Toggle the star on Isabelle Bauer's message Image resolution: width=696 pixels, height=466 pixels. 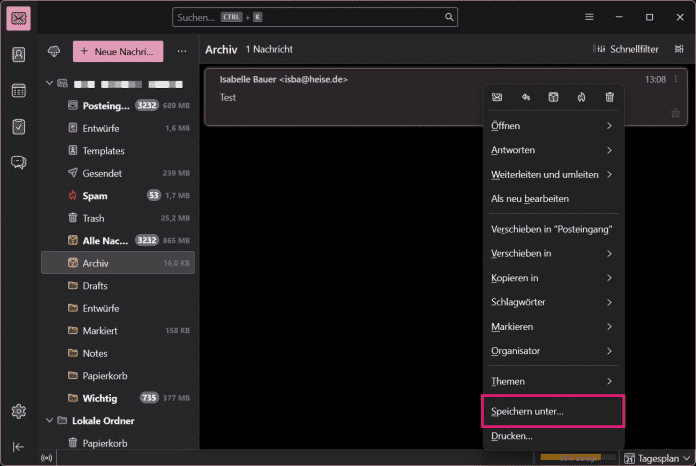point(675,113)
